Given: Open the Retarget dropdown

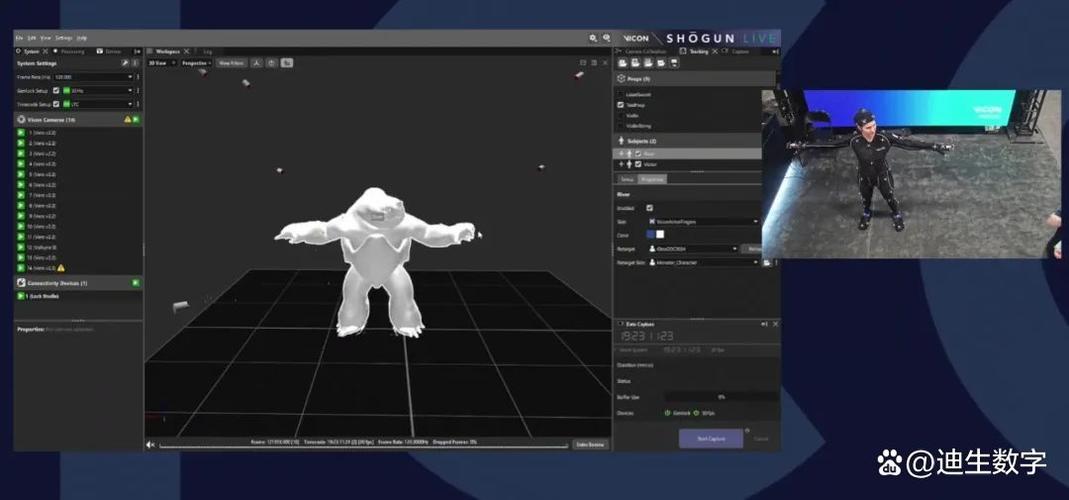Looking at the screenshot, I should click(693, 248).
